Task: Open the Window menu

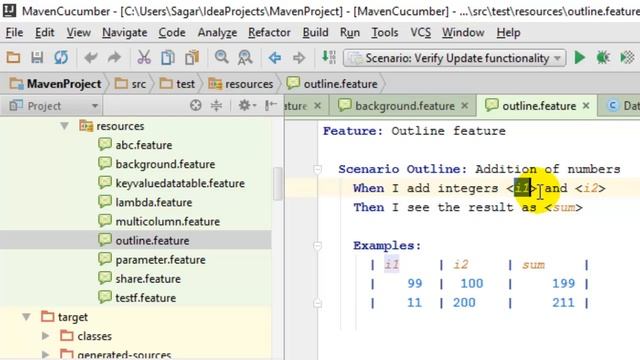Action: tap(463, 33)
